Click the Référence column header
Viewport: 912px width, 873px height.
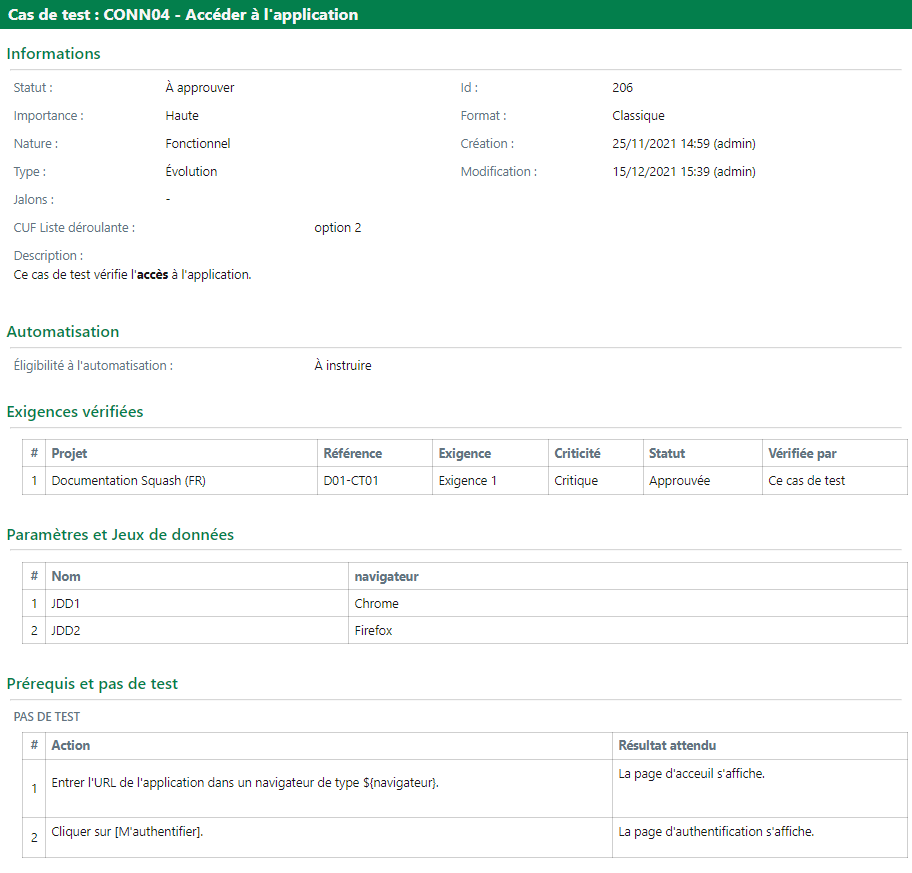[353, 454]
